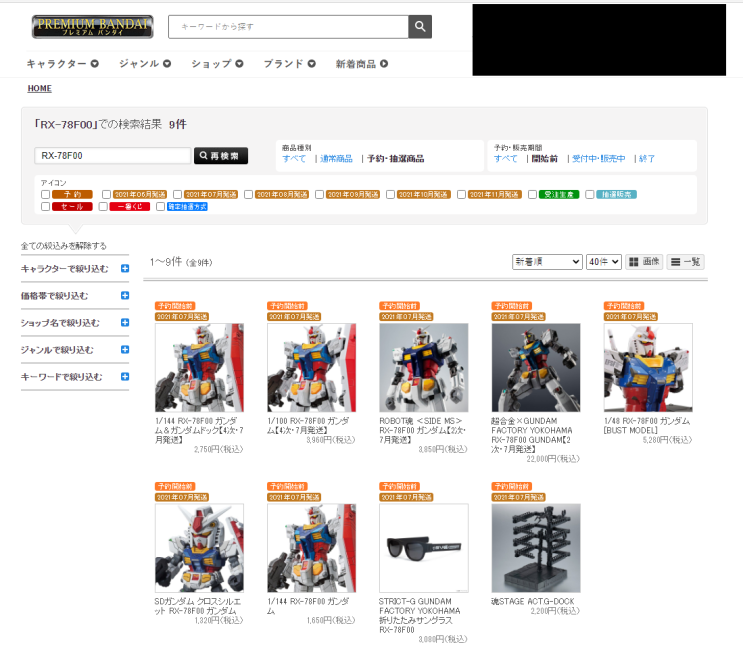Click 全ての絞込みを解除する link
This screenshot has height=653, width=743.
(x=63, y=246)
